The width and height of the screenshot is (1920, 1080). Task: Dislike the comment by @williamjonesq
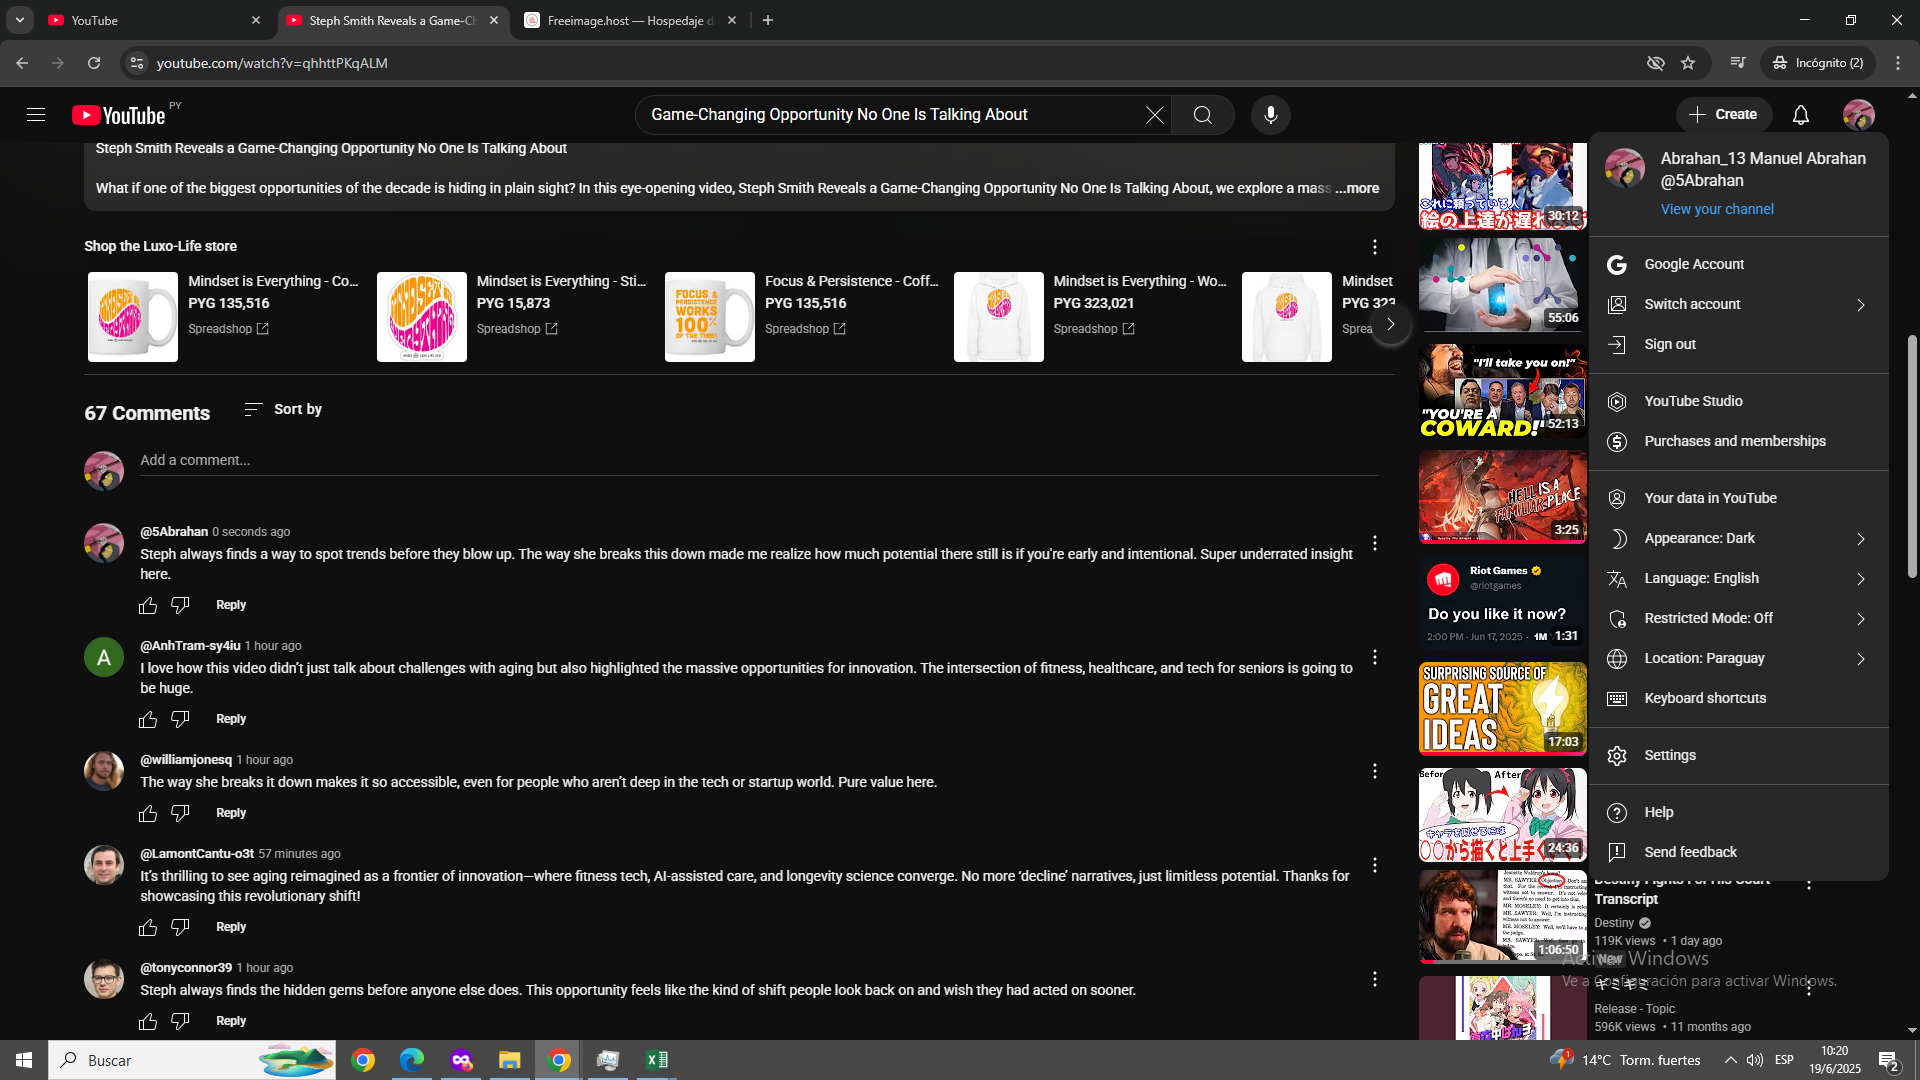click(x=180, y=813)
